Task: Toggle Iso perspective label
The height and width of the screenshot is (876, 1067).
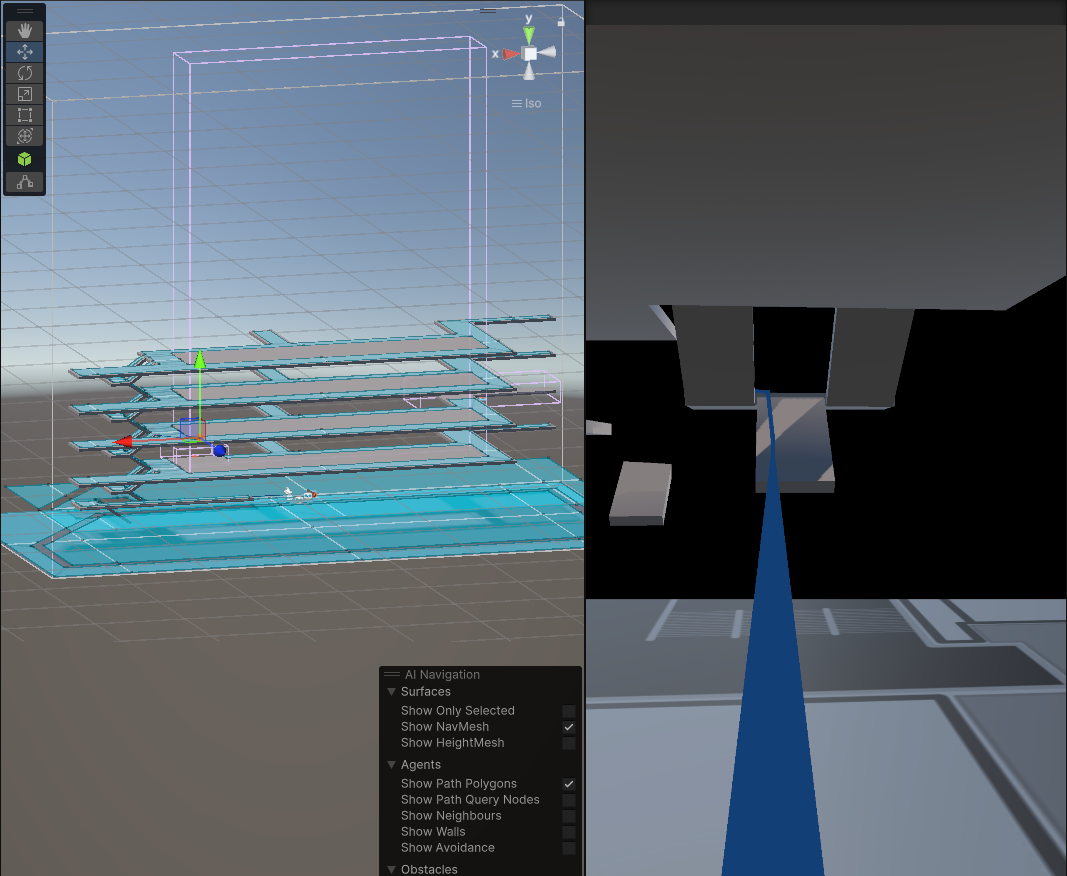Action: tap(527, 103)
